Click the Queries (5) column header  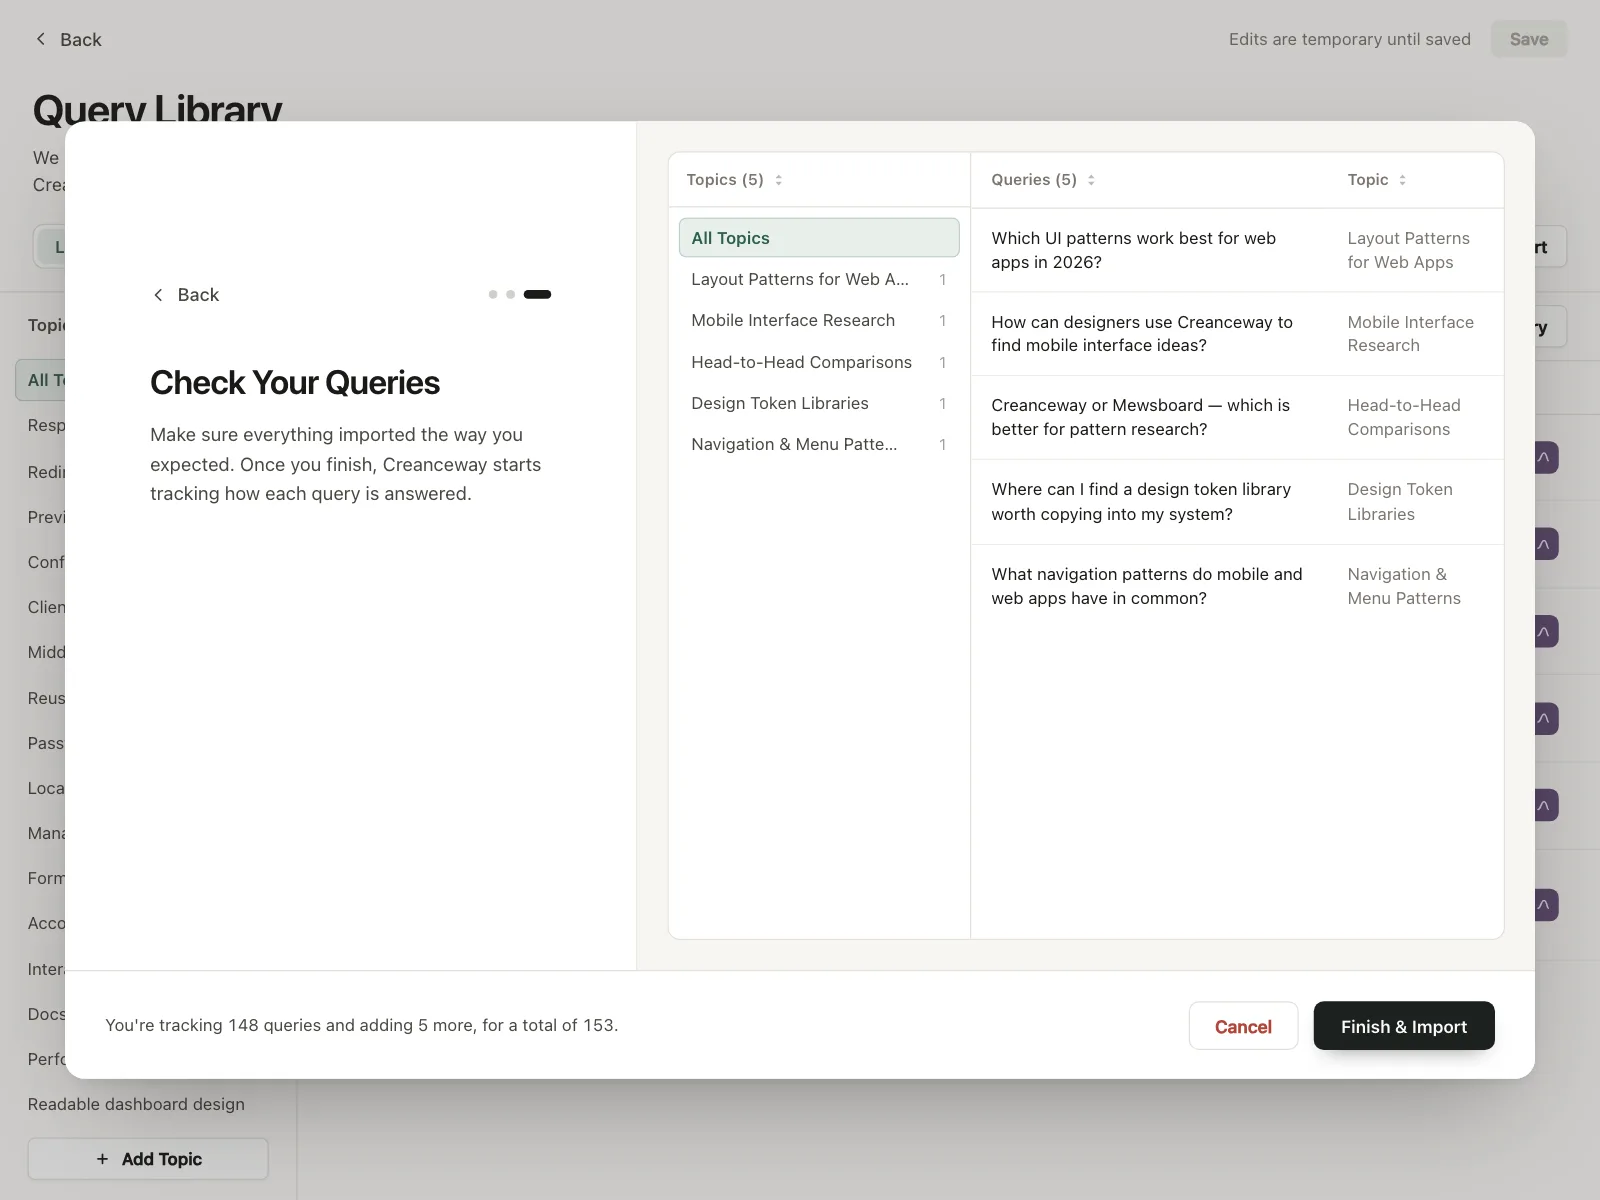point(1034,180)
